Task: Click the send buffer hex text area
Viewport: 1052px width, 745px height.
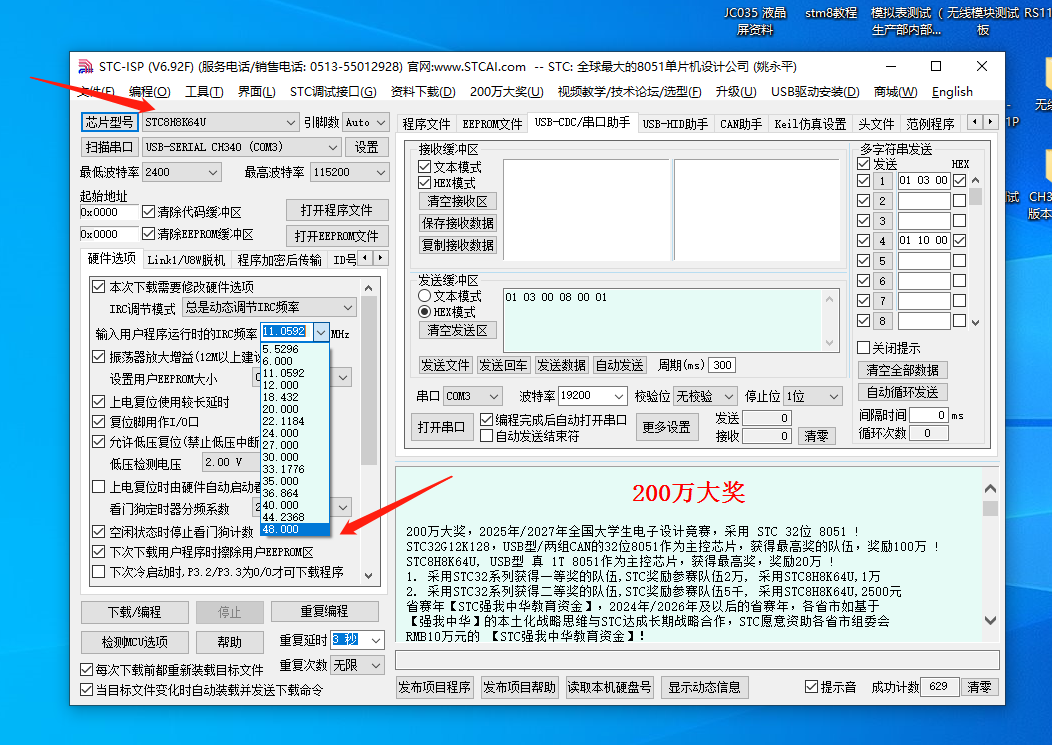Action: (663, 320)
